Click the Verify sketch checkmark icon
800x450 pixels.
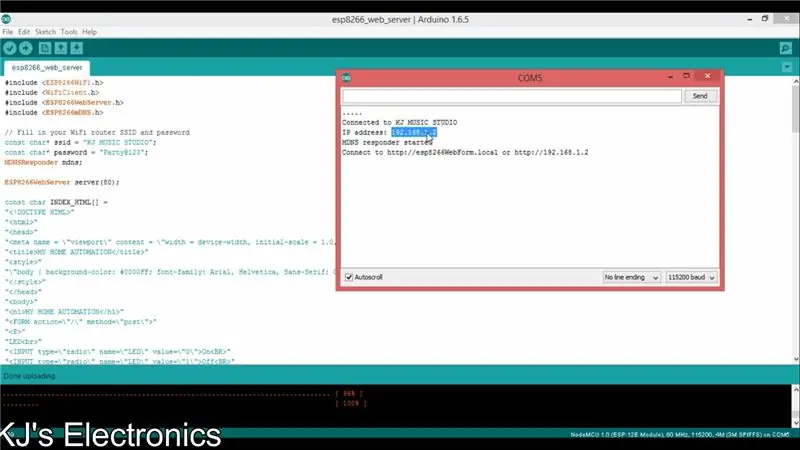click(10, 48)
